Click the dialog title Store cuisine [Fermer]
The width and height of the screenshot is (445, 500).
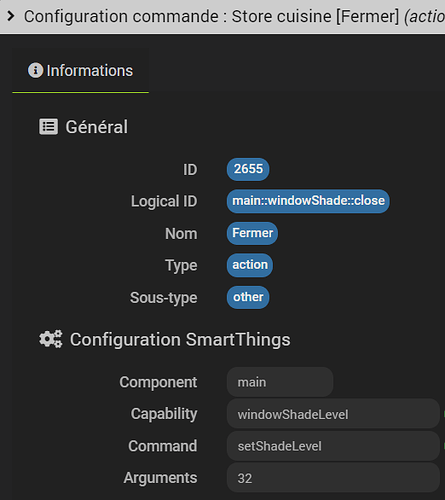(x=315, y=16)
